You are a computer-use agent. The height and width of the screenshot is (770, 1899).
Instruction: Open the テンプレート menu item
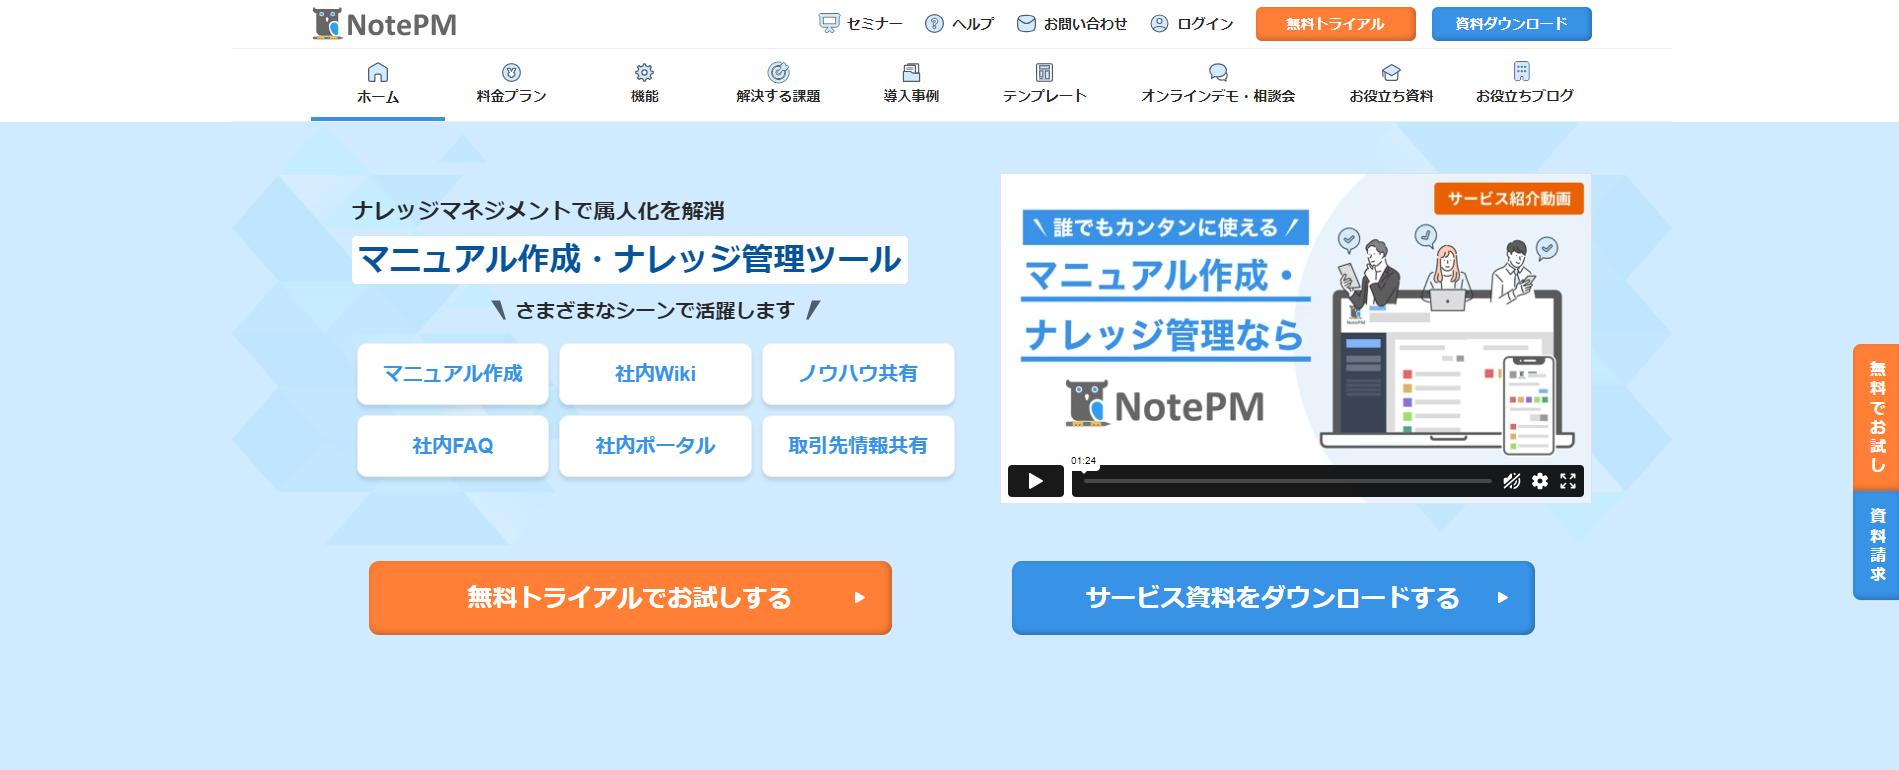click(x=1044, y=96)
